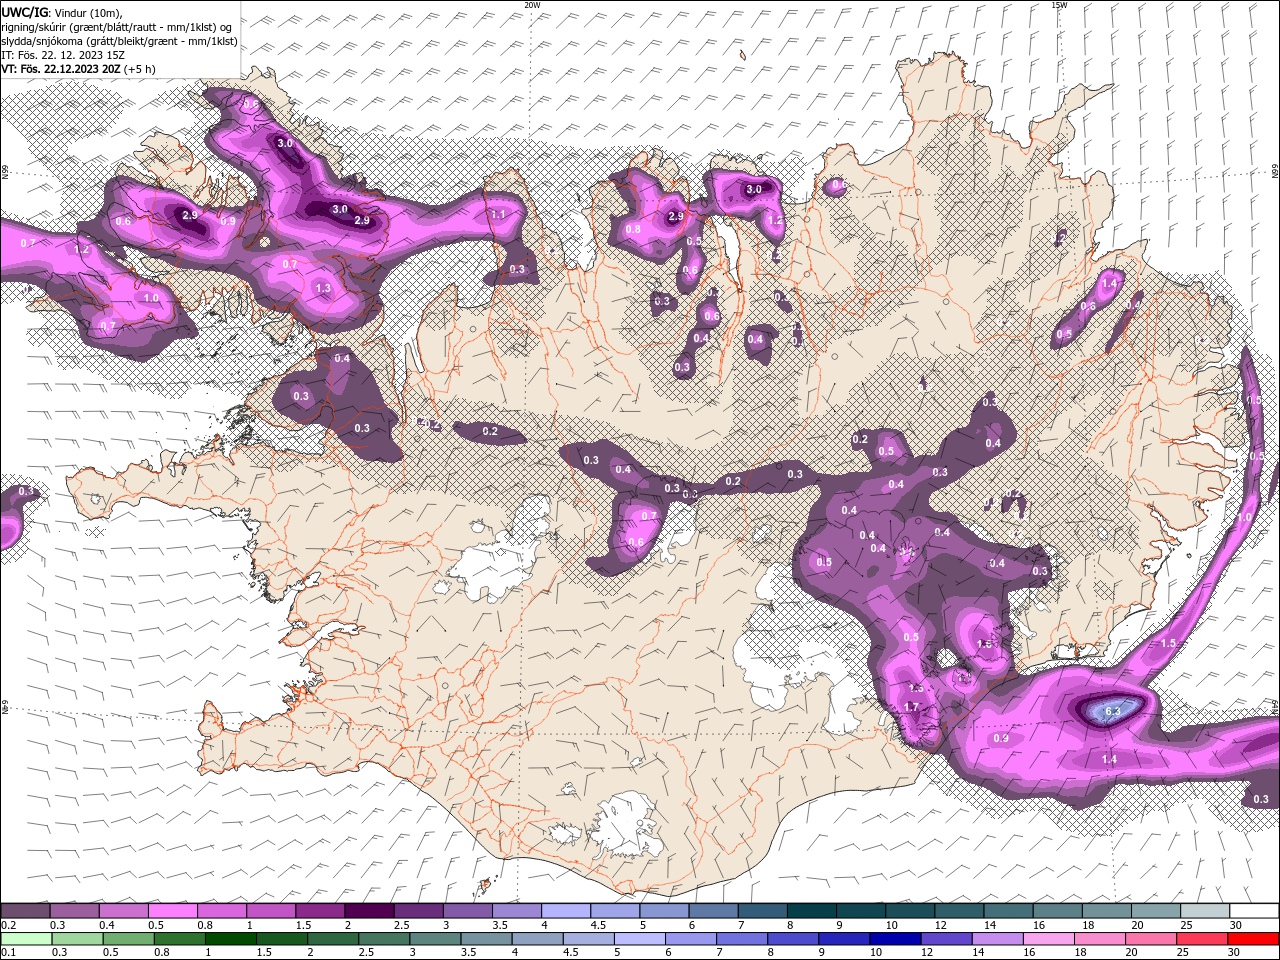Select the lower legend swatch for 3.5–4
This screenshot has height=960, width=1280.
coord(486,939)
